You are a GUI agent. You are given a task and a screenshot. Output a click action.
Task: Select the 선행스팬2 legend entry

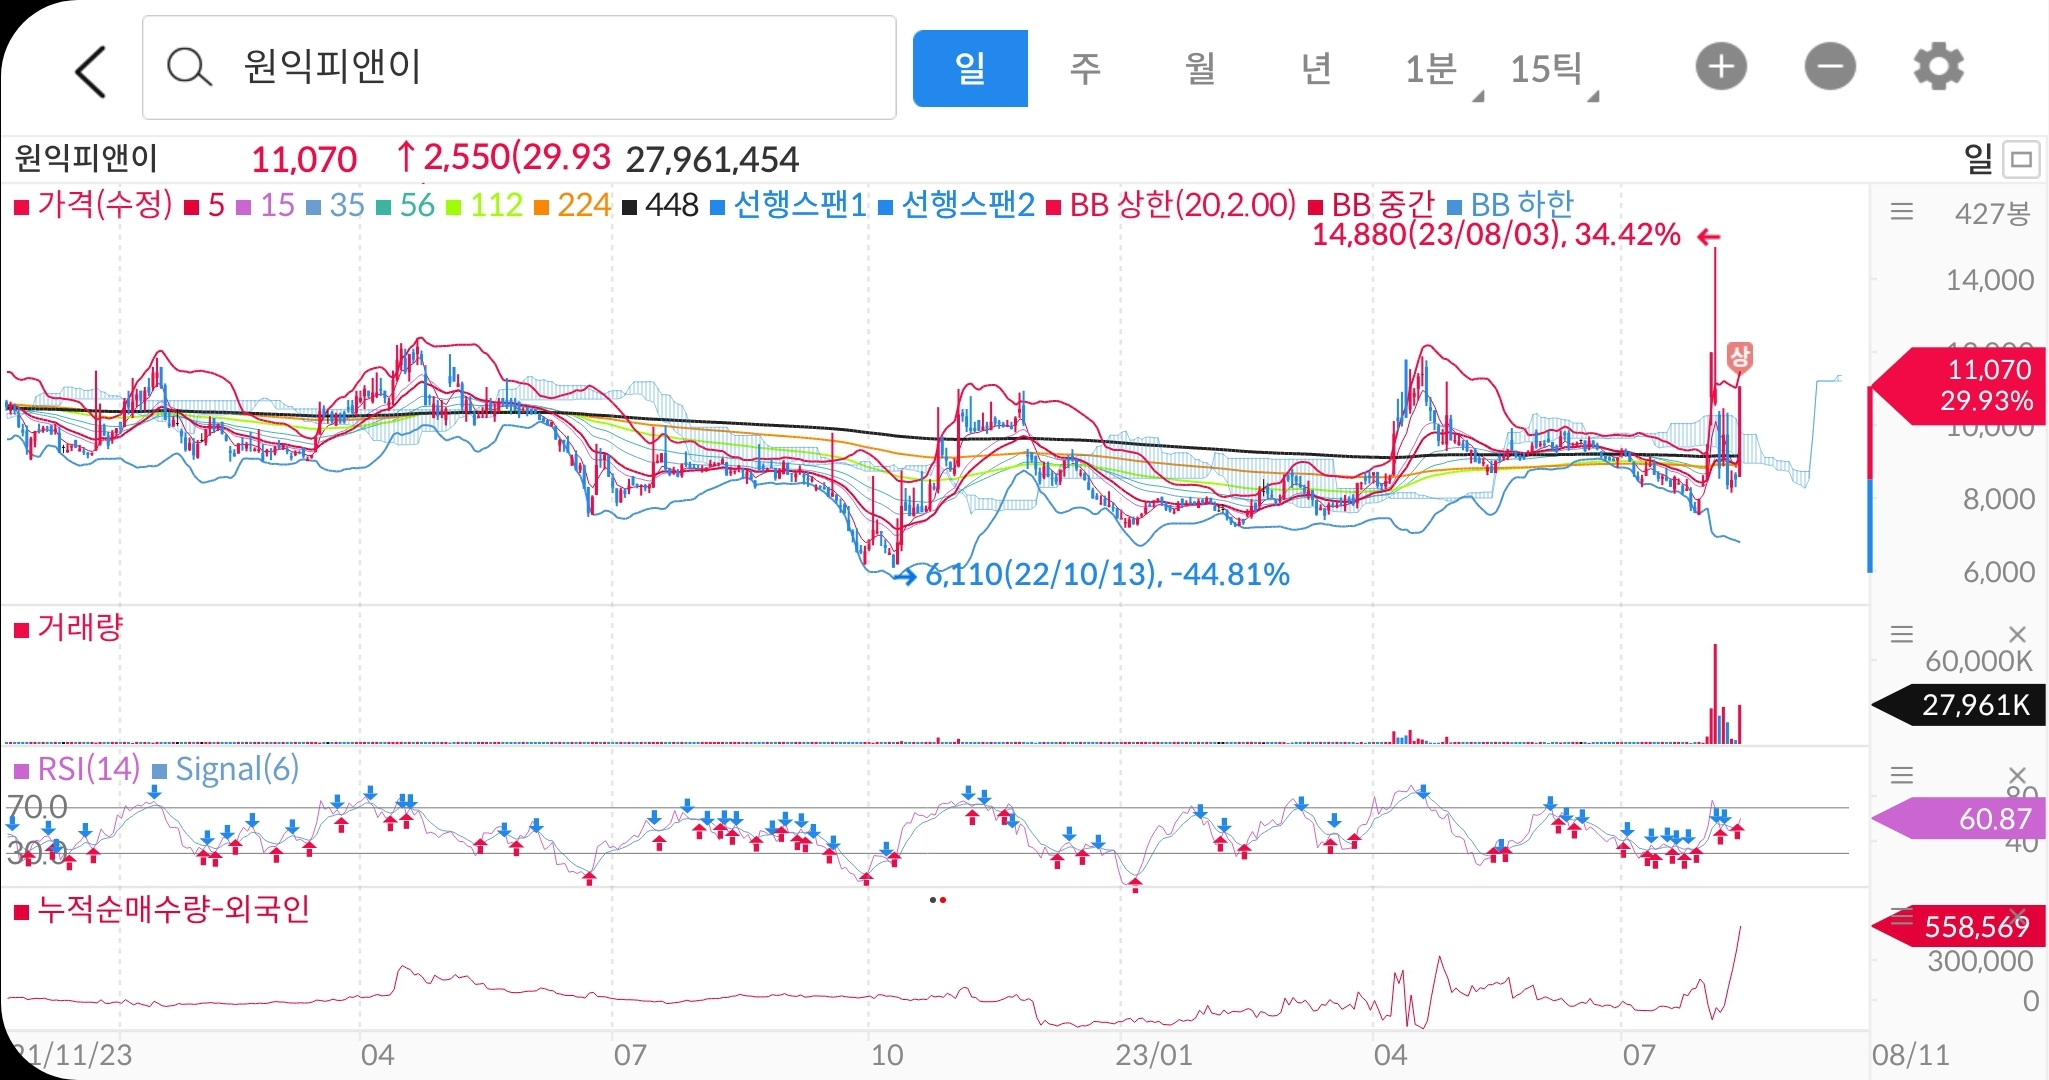coord(956,205)
